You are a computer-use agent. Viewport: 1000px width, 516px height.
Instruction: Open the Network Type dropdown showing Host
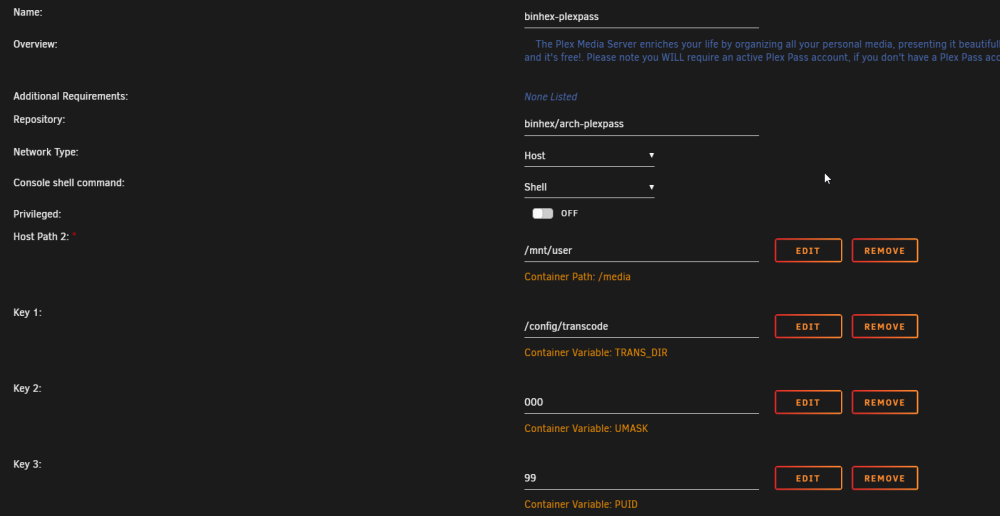[589, 156]
